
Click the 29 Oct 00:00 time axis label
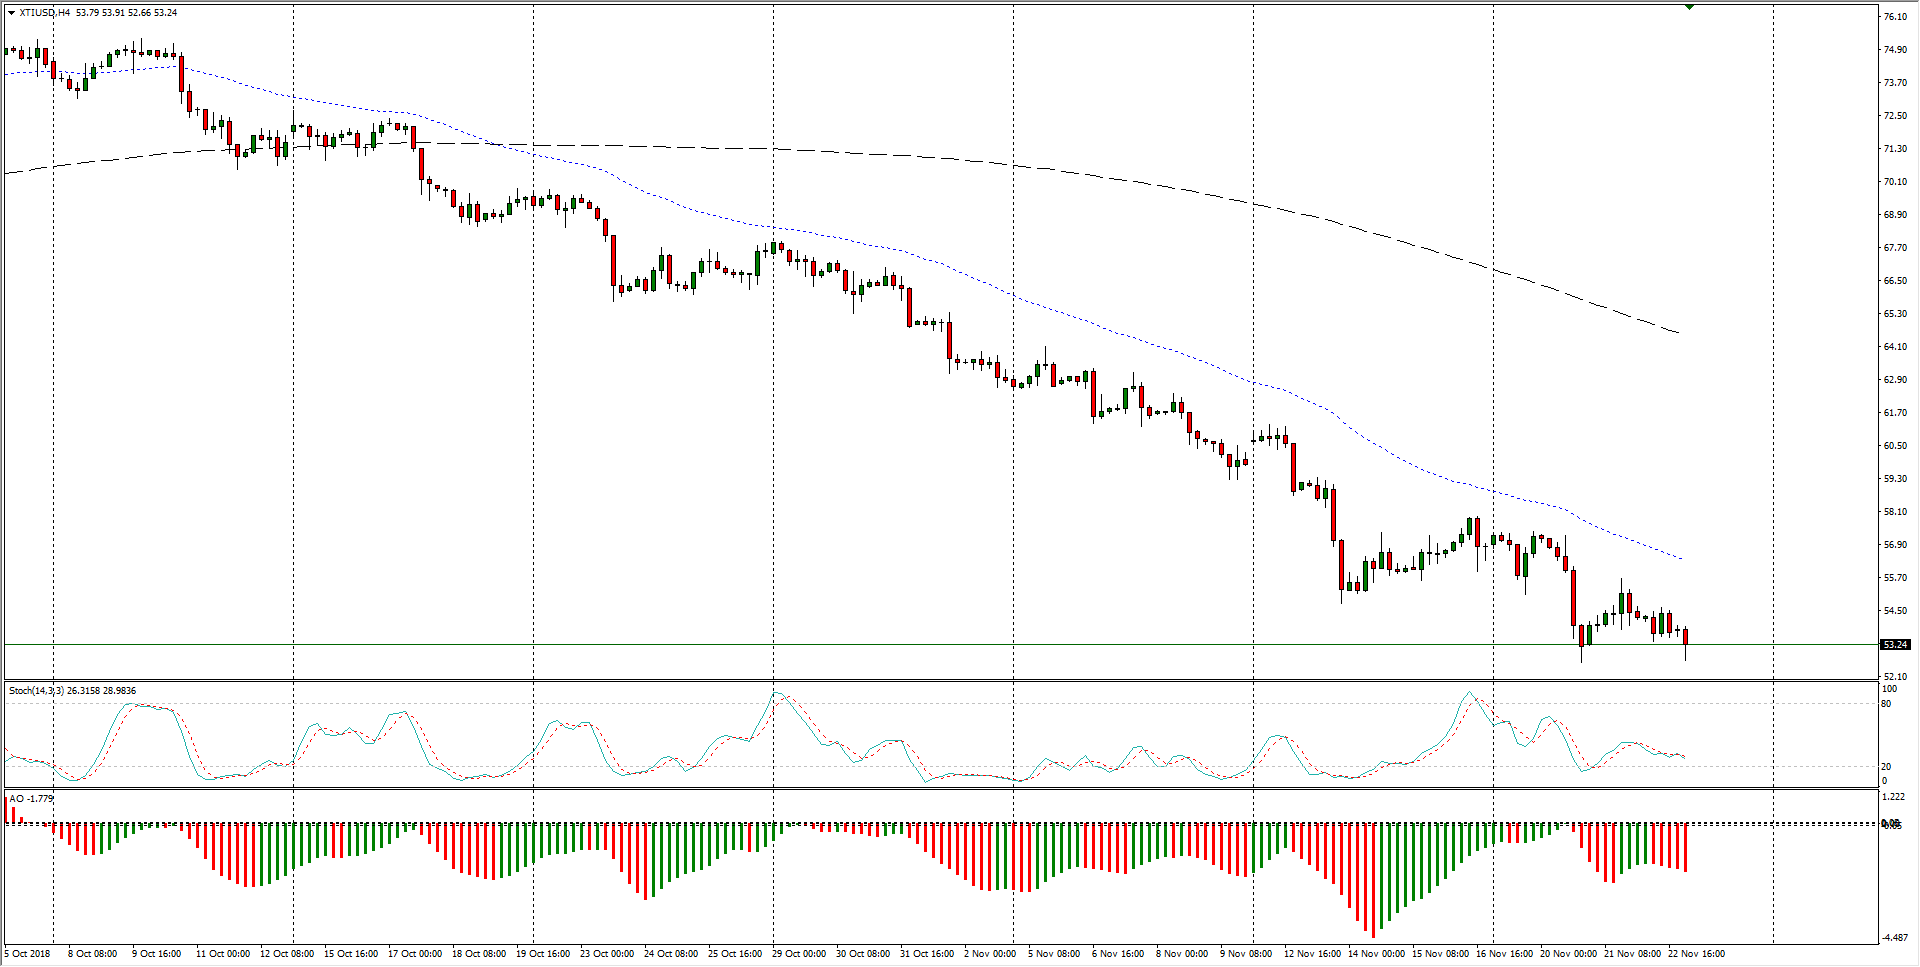[799, 954]
